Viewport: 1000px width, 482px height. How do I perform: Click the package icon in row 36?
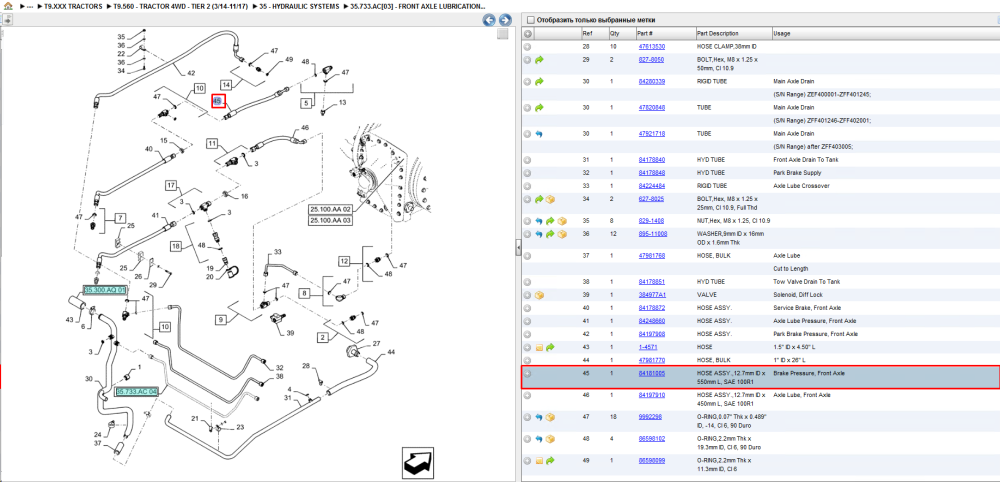coord(561,234)
